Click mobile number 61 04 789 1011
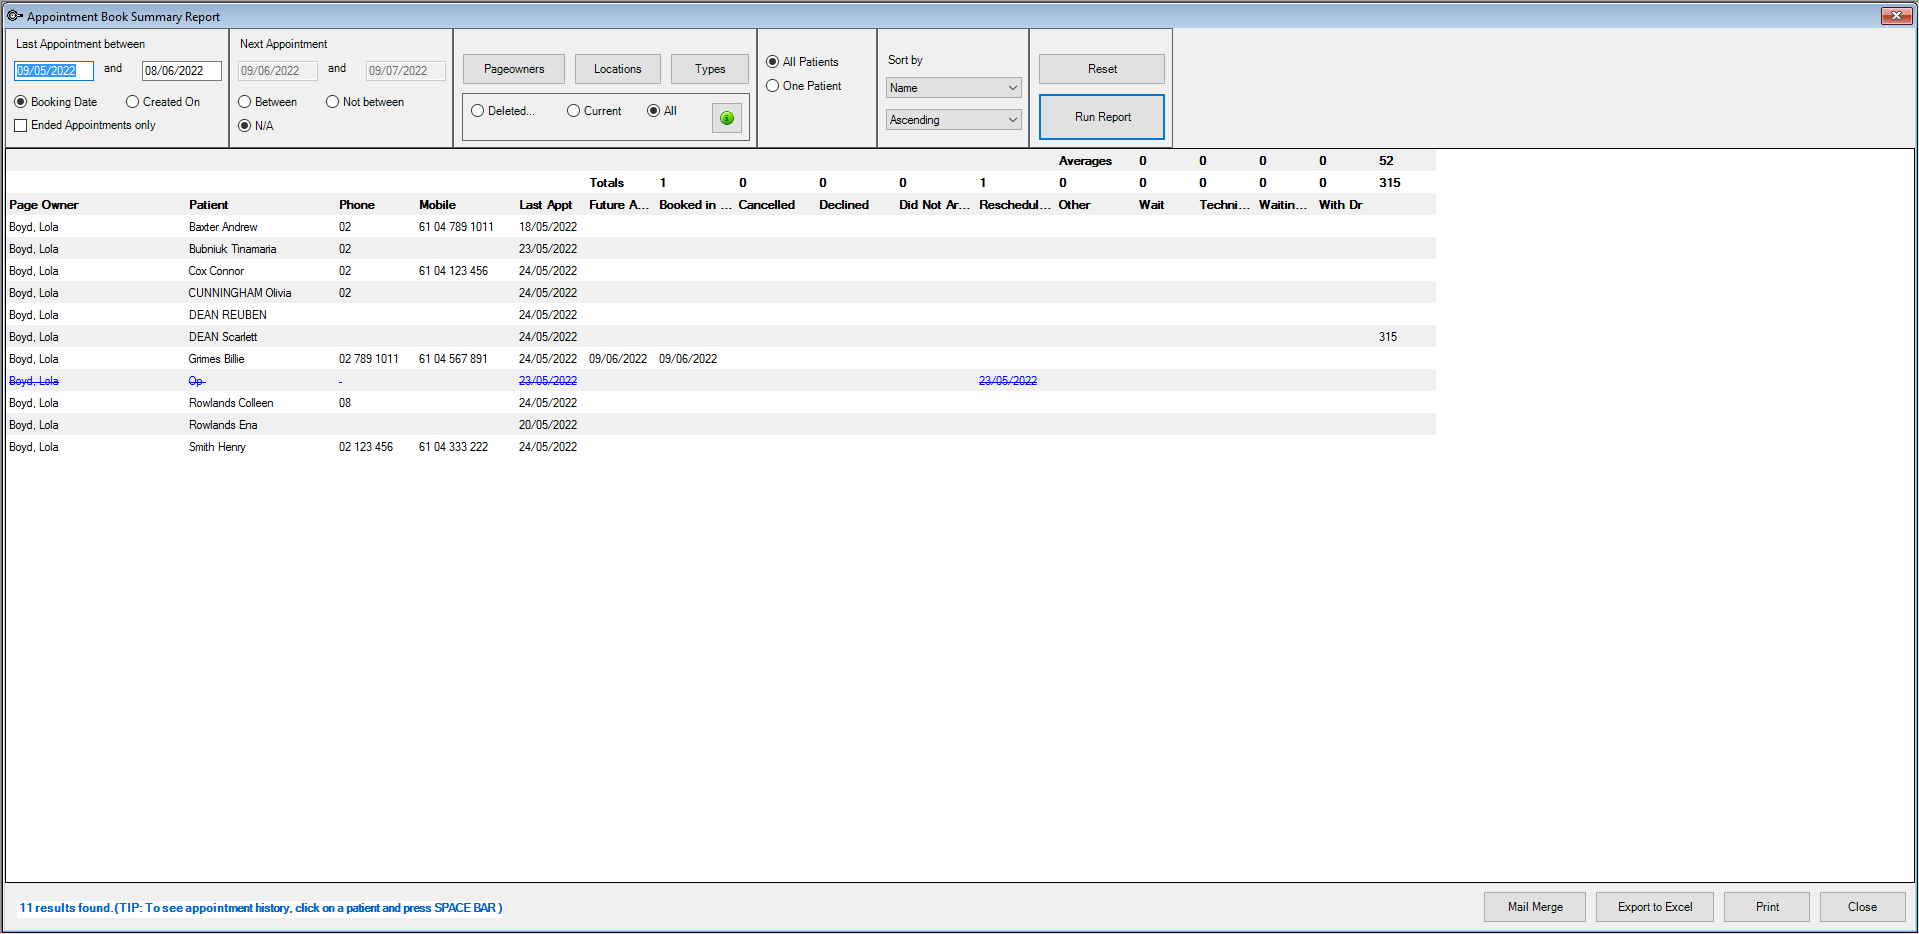Viewport: 1919px width, 934px height. (x=455, y=227)
